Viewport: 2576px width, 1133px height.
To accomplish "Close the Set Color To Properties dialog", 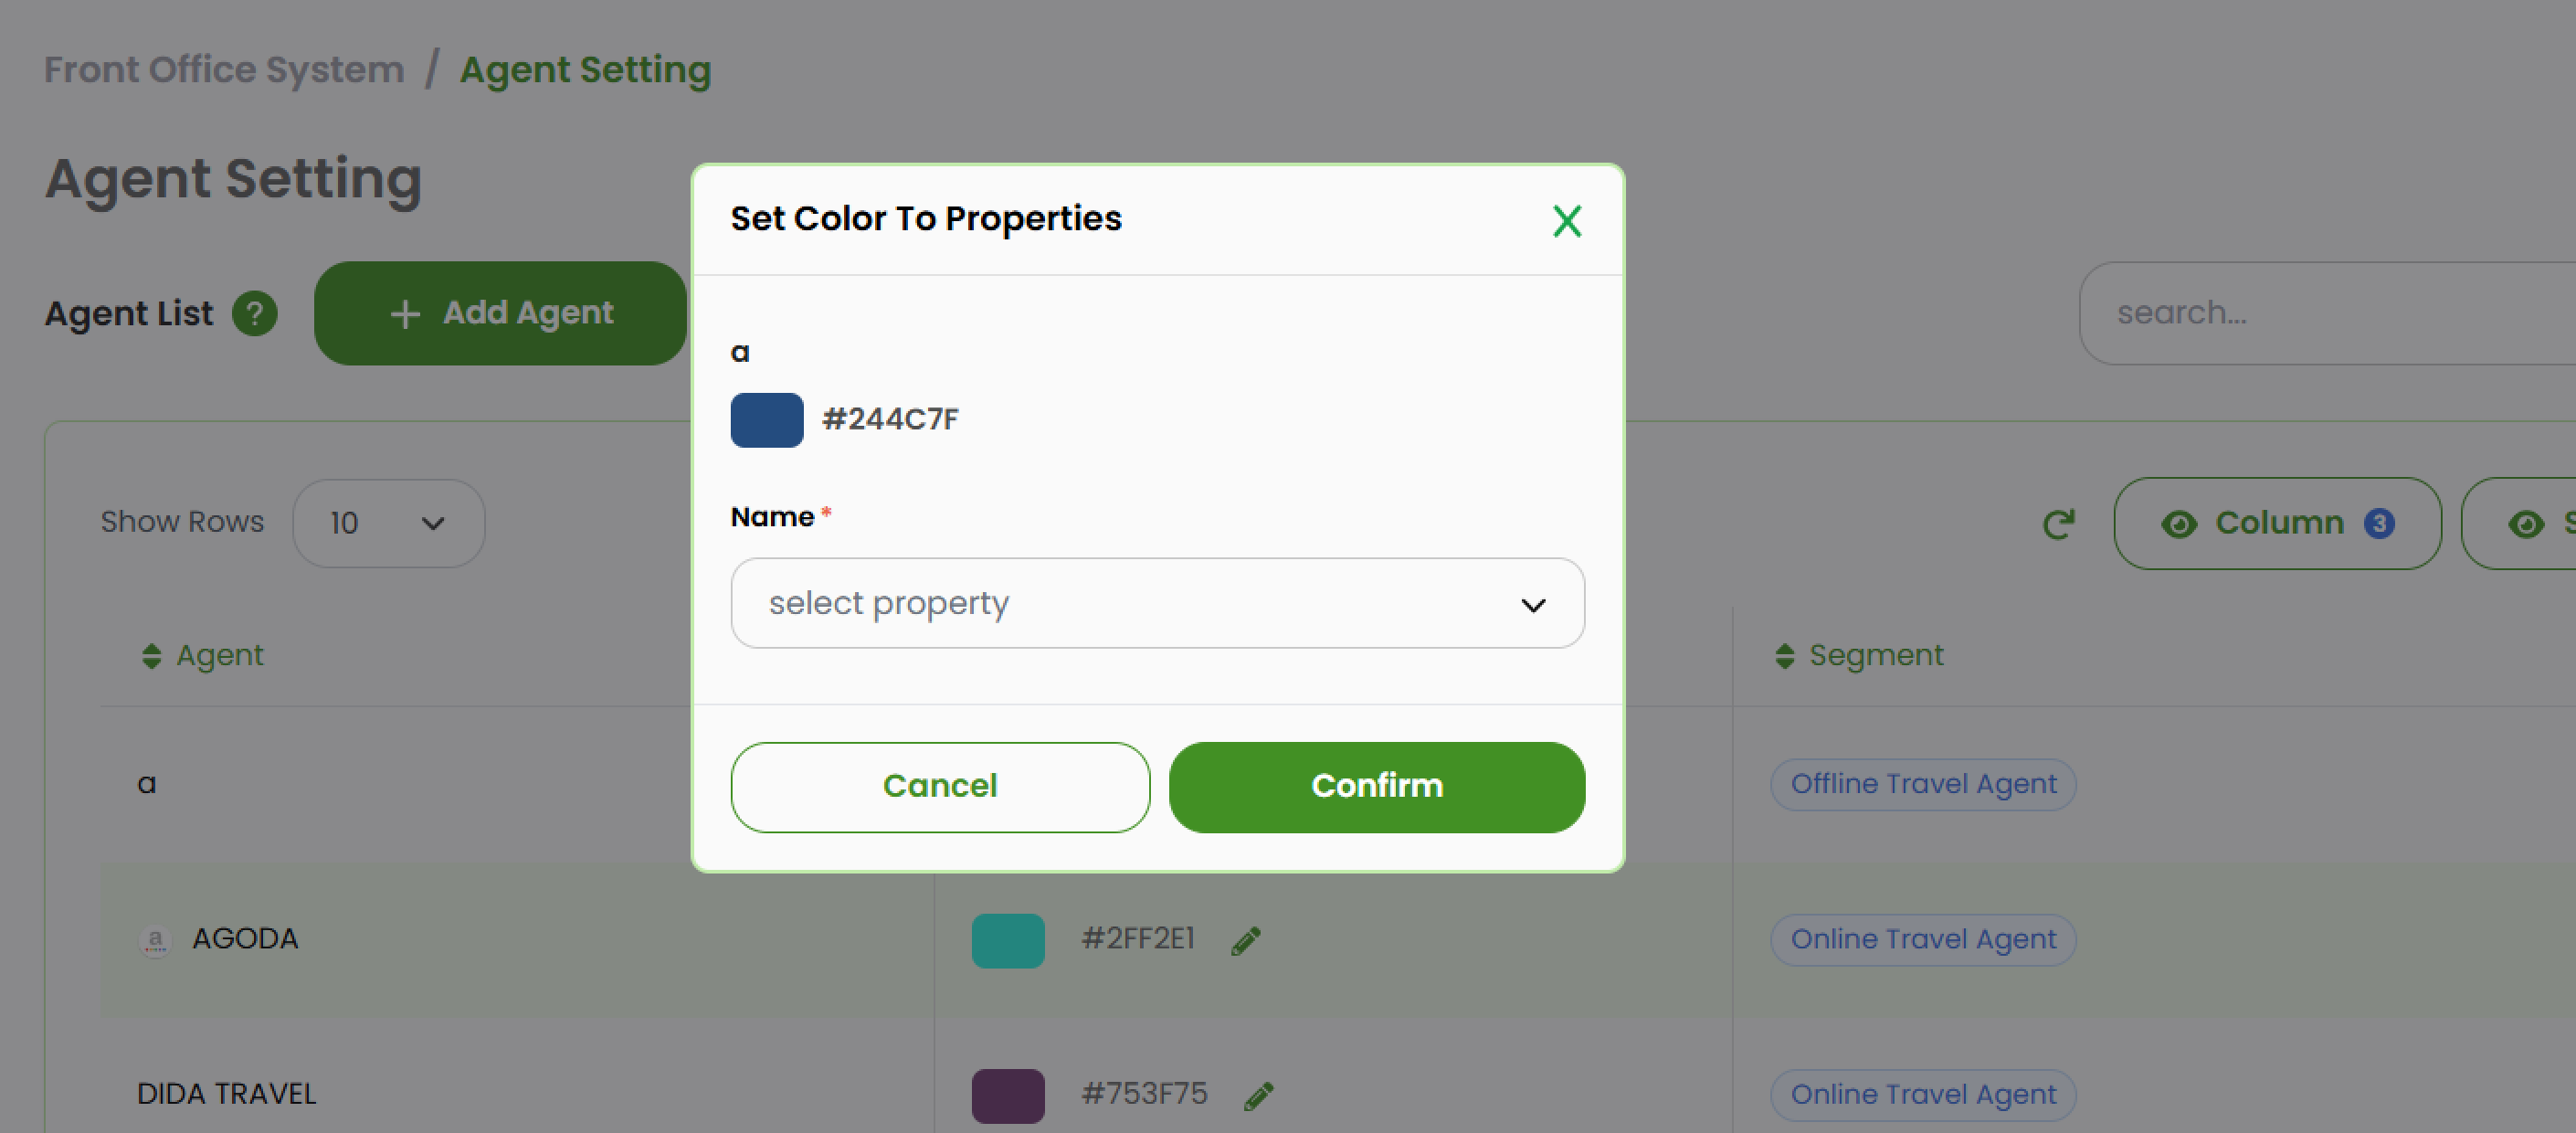I will 1567,221.
